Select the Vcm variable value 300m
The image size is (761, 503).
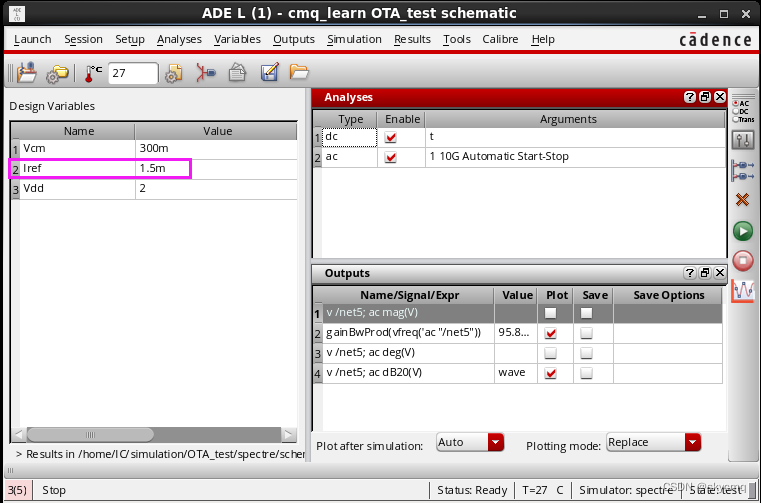pos(216,149)
